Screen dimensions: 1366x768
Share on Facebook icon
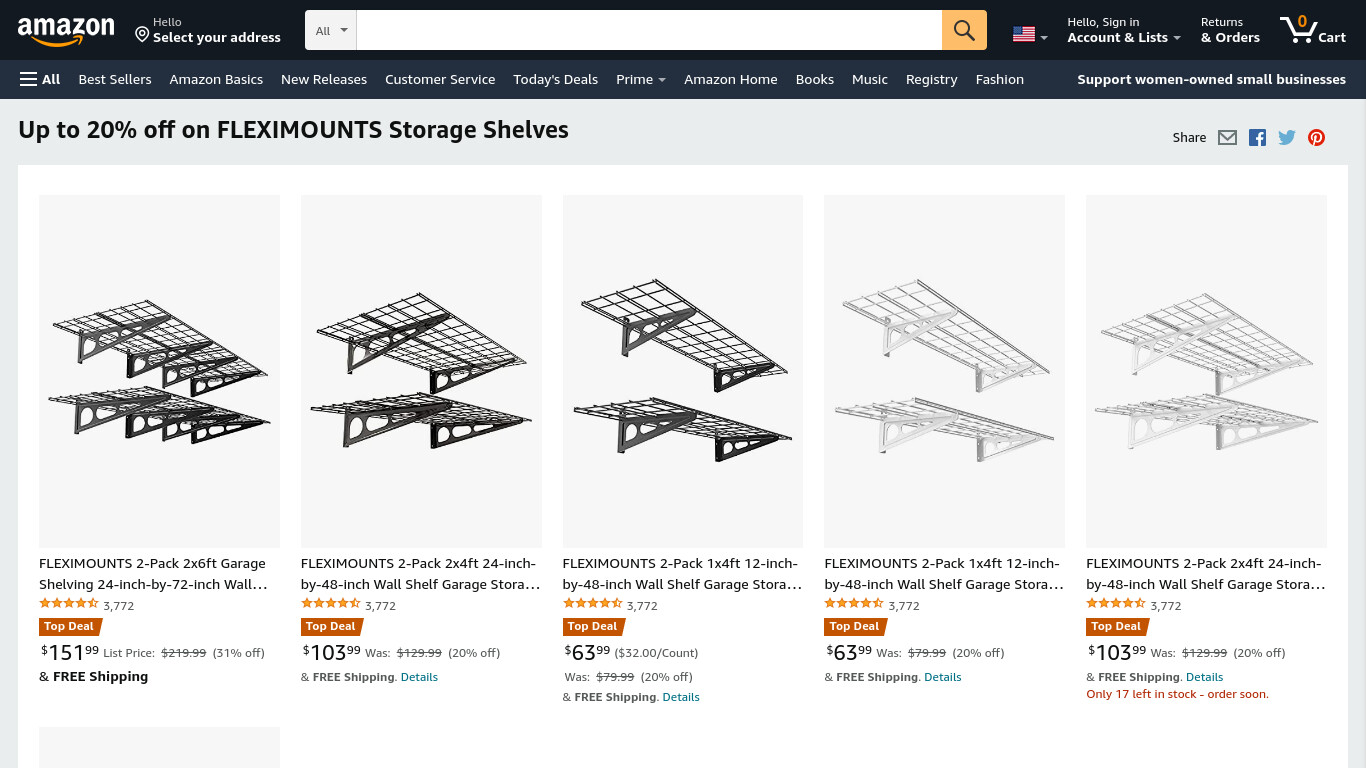click(x=1257, y=138)
